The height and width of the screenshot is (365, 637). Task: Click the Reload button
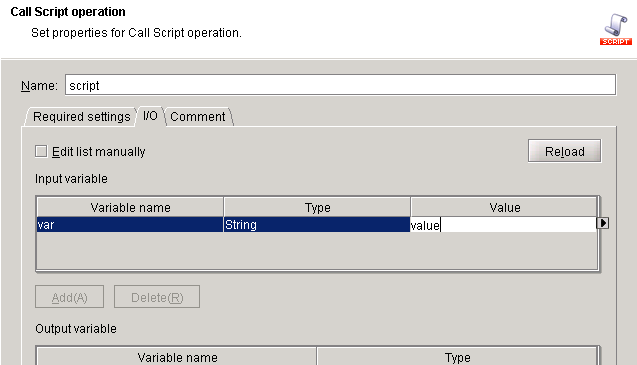(x=564, y=151)
